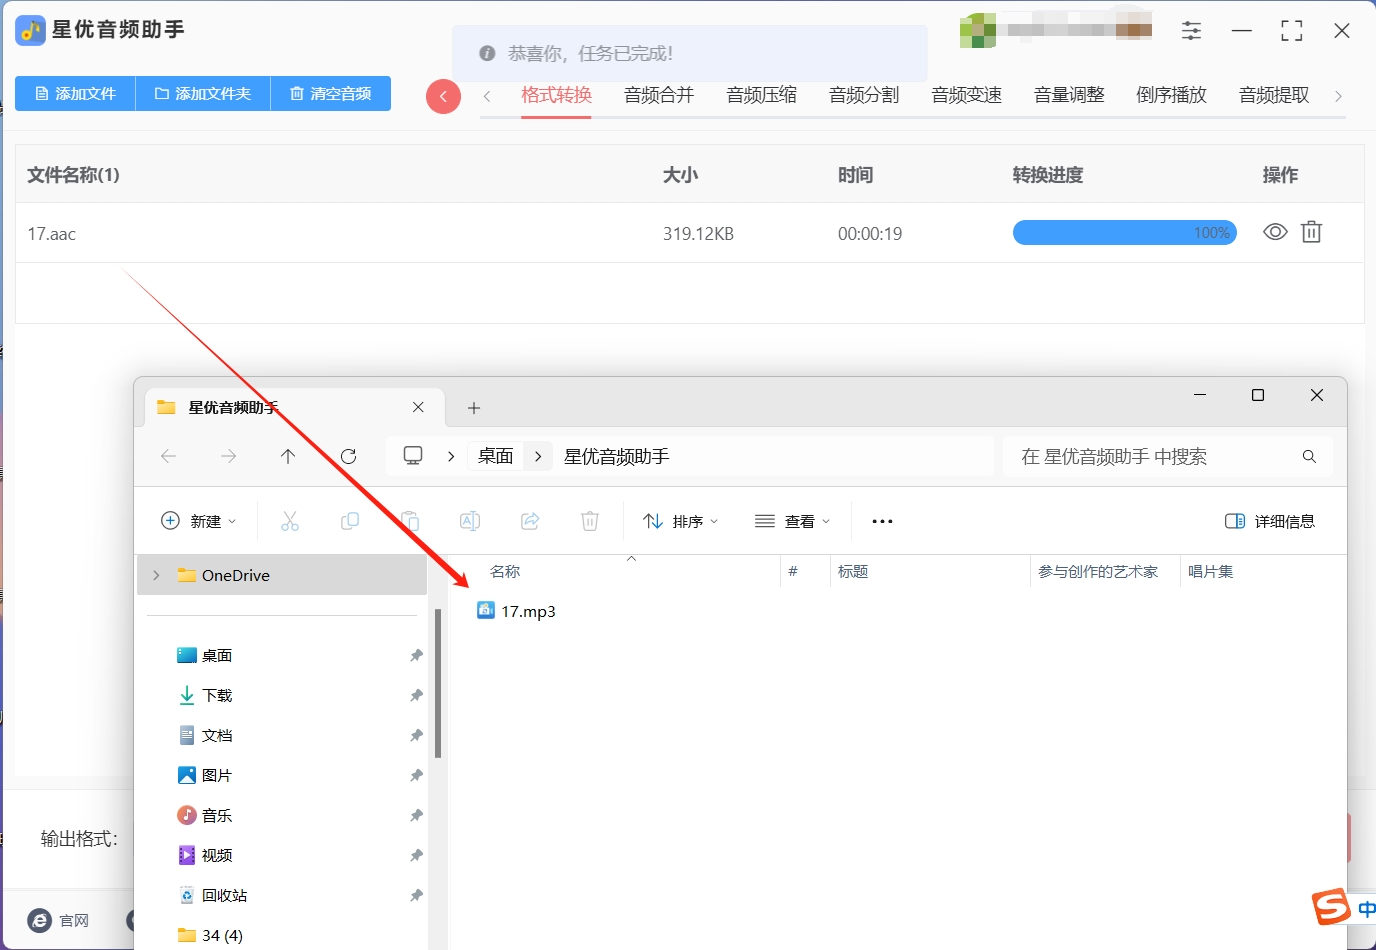Open the 查看 view dropdown
The height and width of the screenshot is (950, 1376).
point(793,521)
